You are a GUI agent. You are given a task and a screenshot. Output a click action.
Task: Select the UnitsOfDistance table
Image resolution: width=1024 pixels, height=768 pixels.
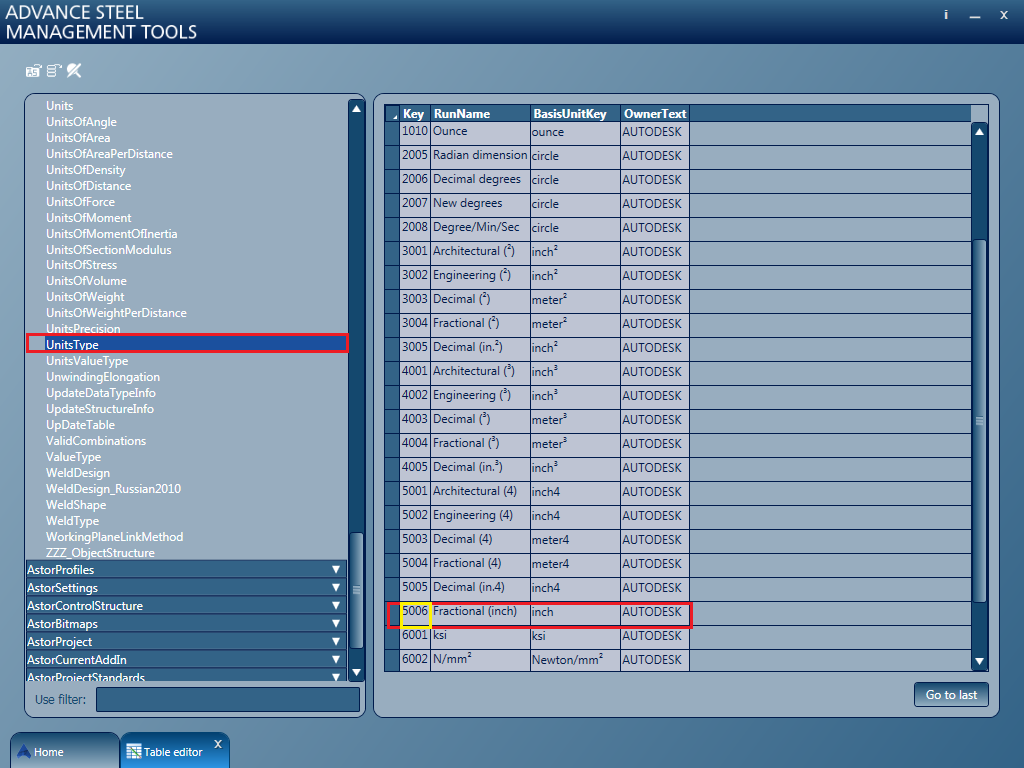coord(88,185)
